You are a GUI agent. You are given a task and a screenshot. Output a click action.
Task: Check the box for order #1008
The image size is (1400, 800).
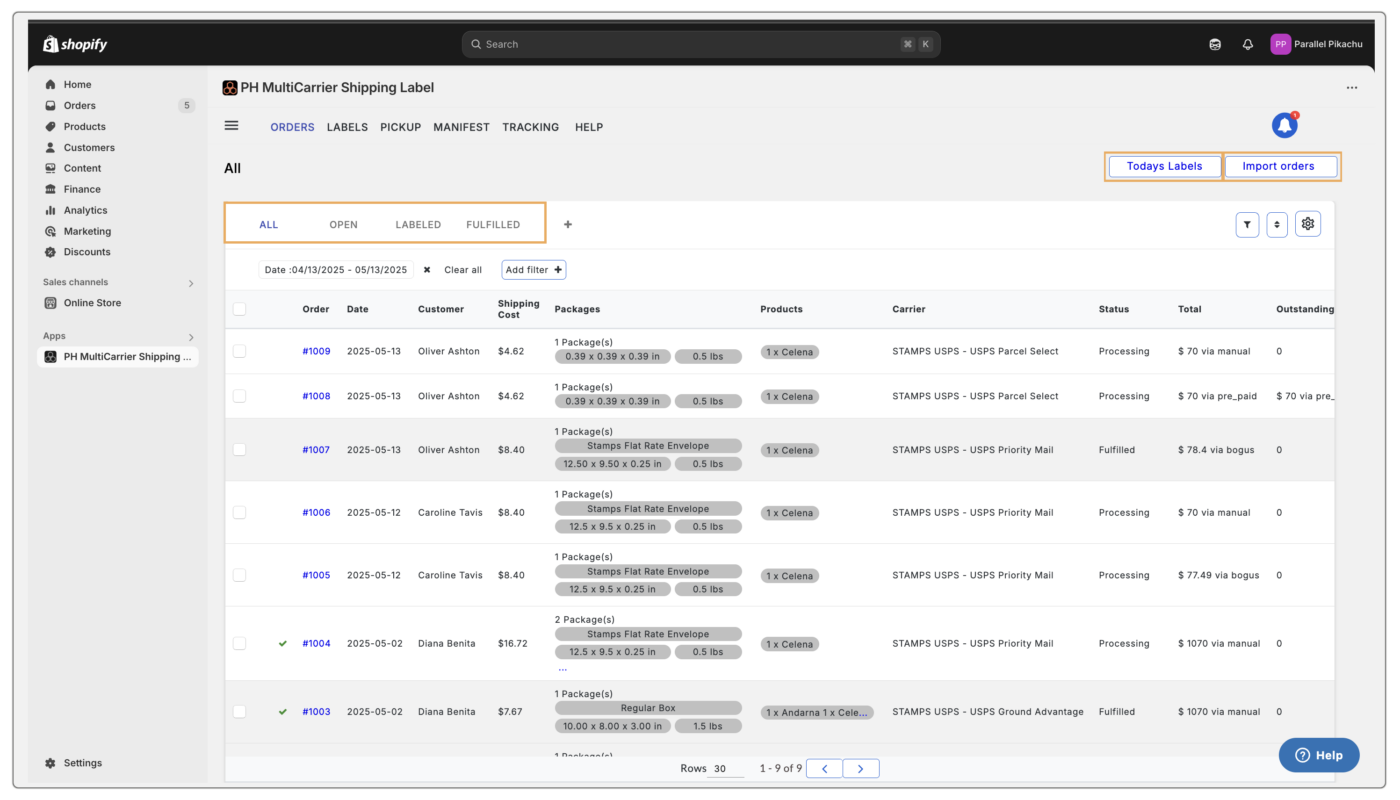pyautogui.click(x=239, y=396)
